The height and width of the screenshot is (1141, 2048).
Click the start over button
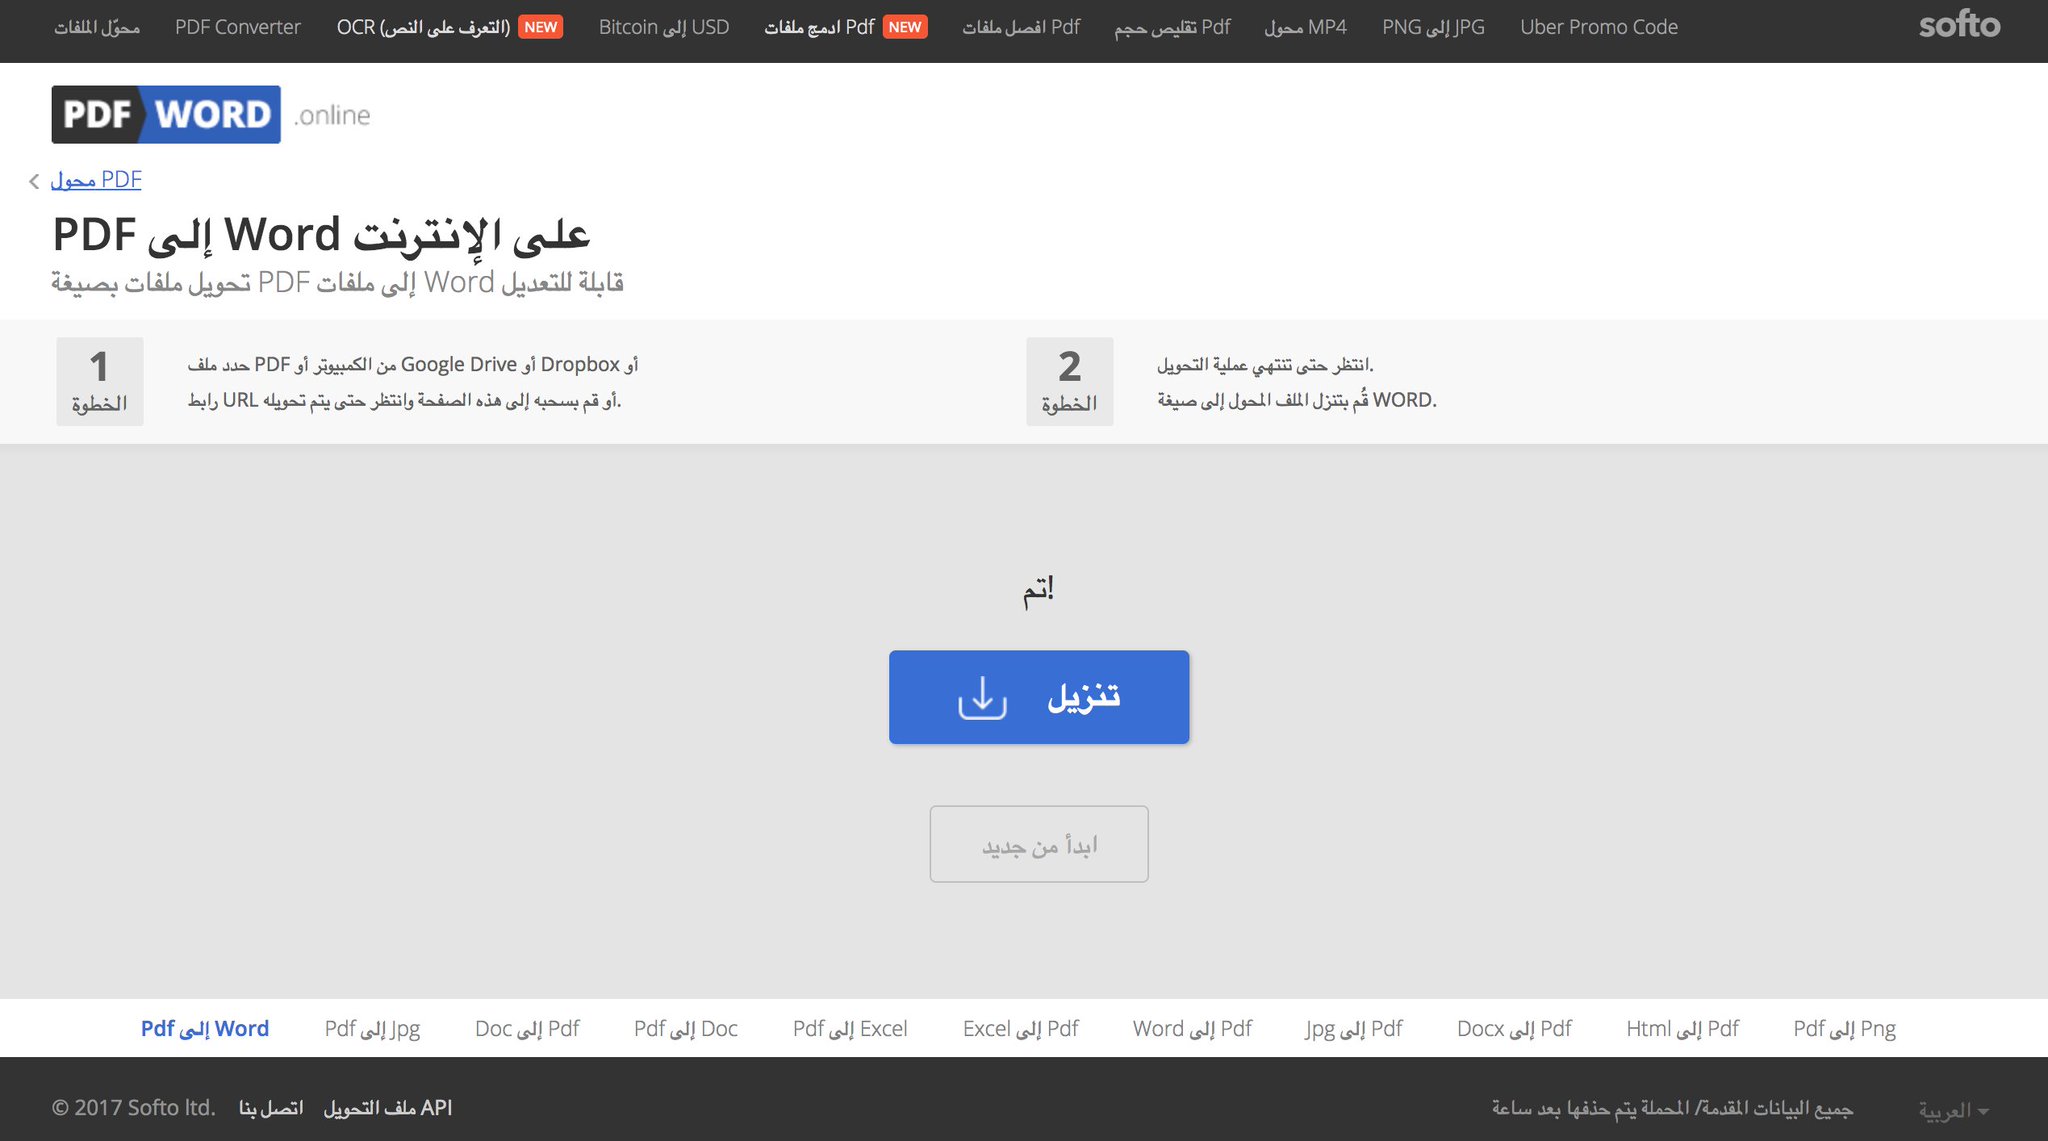[x=1038, y=845]
